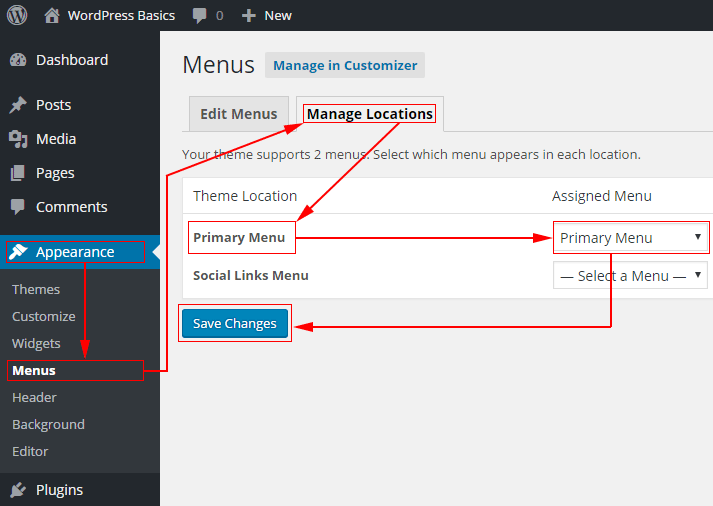Open the Header submenu item

tap(35, 397)
